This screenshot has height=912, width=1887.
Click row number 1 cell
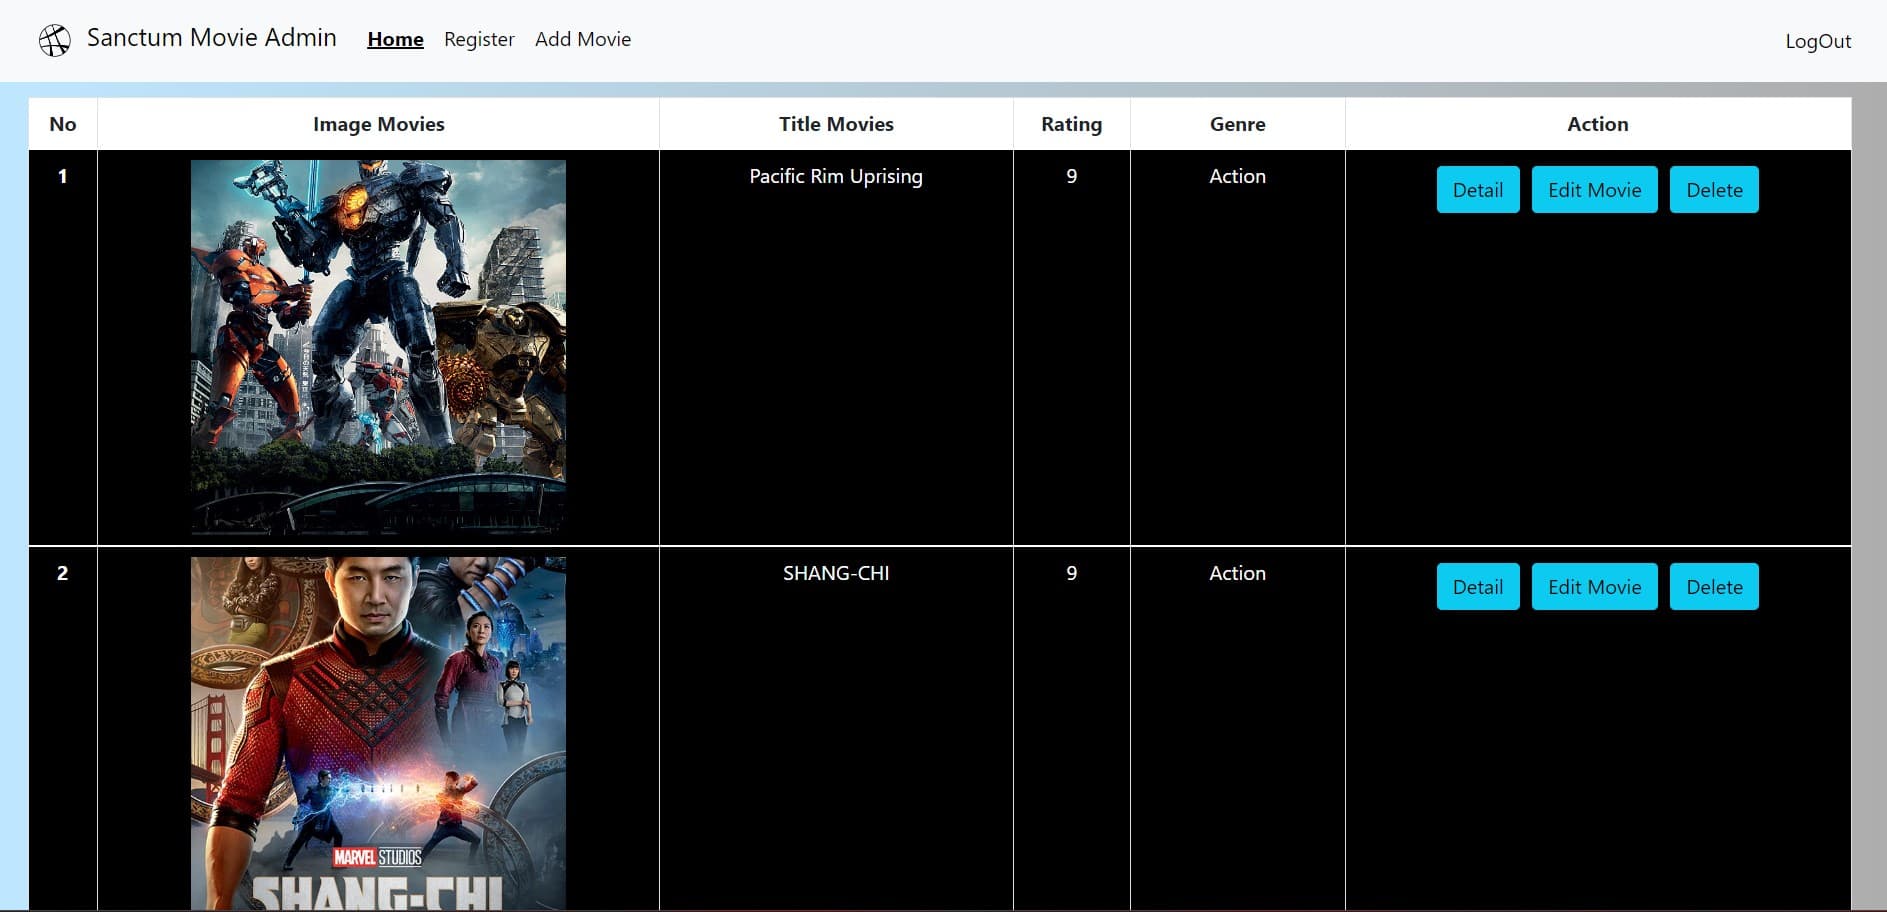point(63,347)
